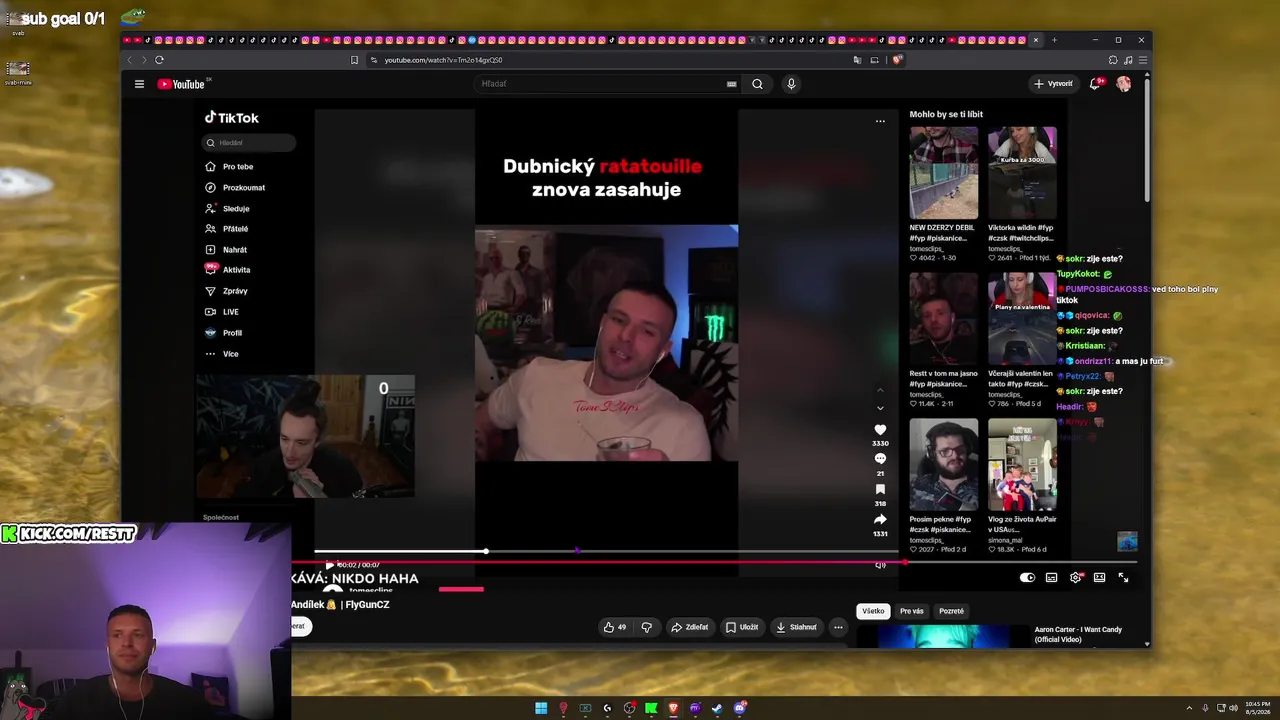Open Vlog ze života AvPair thumbnail
Image resolution: width=1280 pixels, height=720 pixels.
coord(1022,465)
